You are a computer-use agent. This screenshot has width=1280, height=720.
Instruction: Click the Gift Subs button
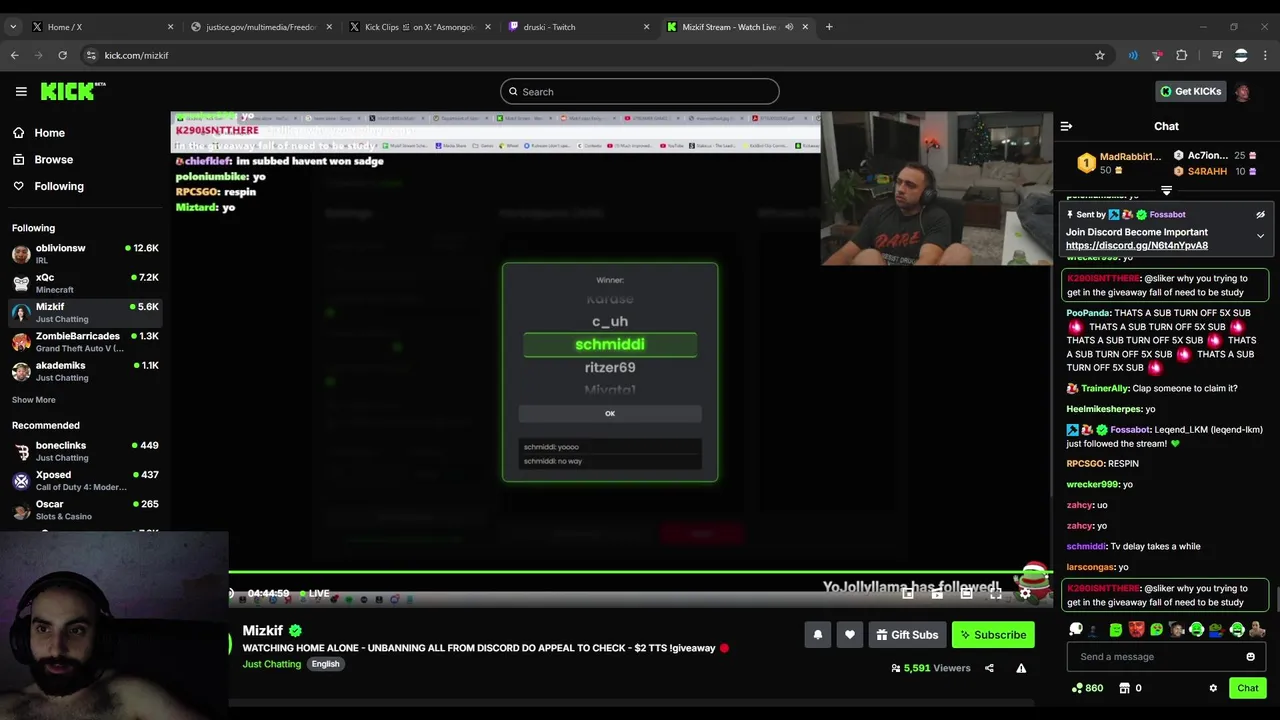tap(907, 634)
